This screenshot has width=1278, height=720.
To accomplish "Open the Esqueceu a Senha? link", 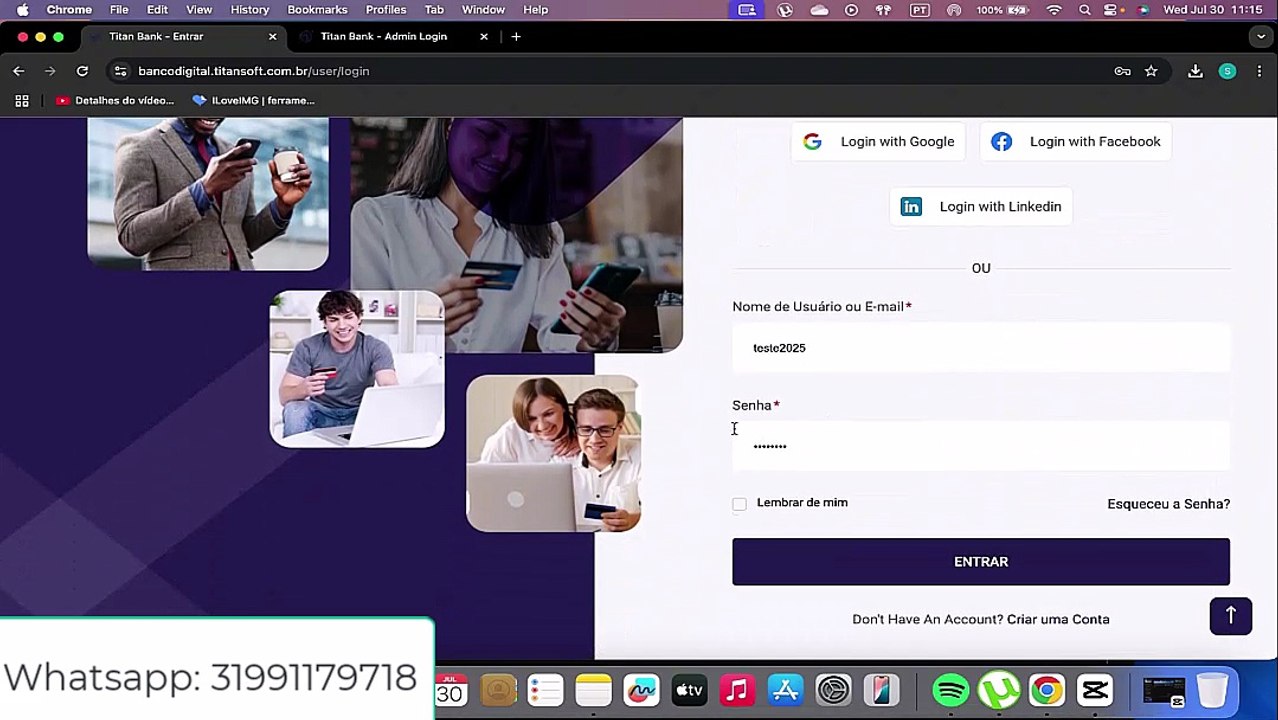I will pyautogui.click(x=1168, y=504).
